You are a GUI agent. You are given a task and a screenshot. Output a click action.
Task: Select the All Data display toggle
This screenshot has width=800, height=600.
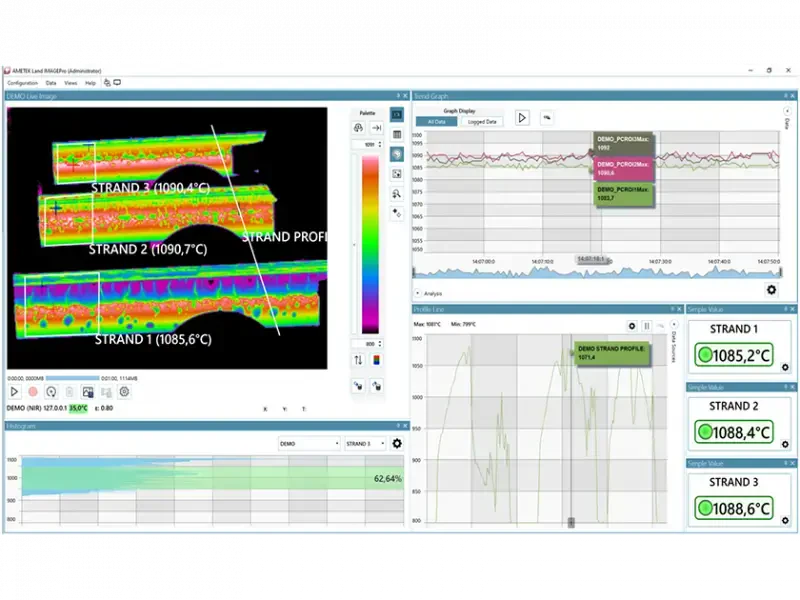(436, 121)
